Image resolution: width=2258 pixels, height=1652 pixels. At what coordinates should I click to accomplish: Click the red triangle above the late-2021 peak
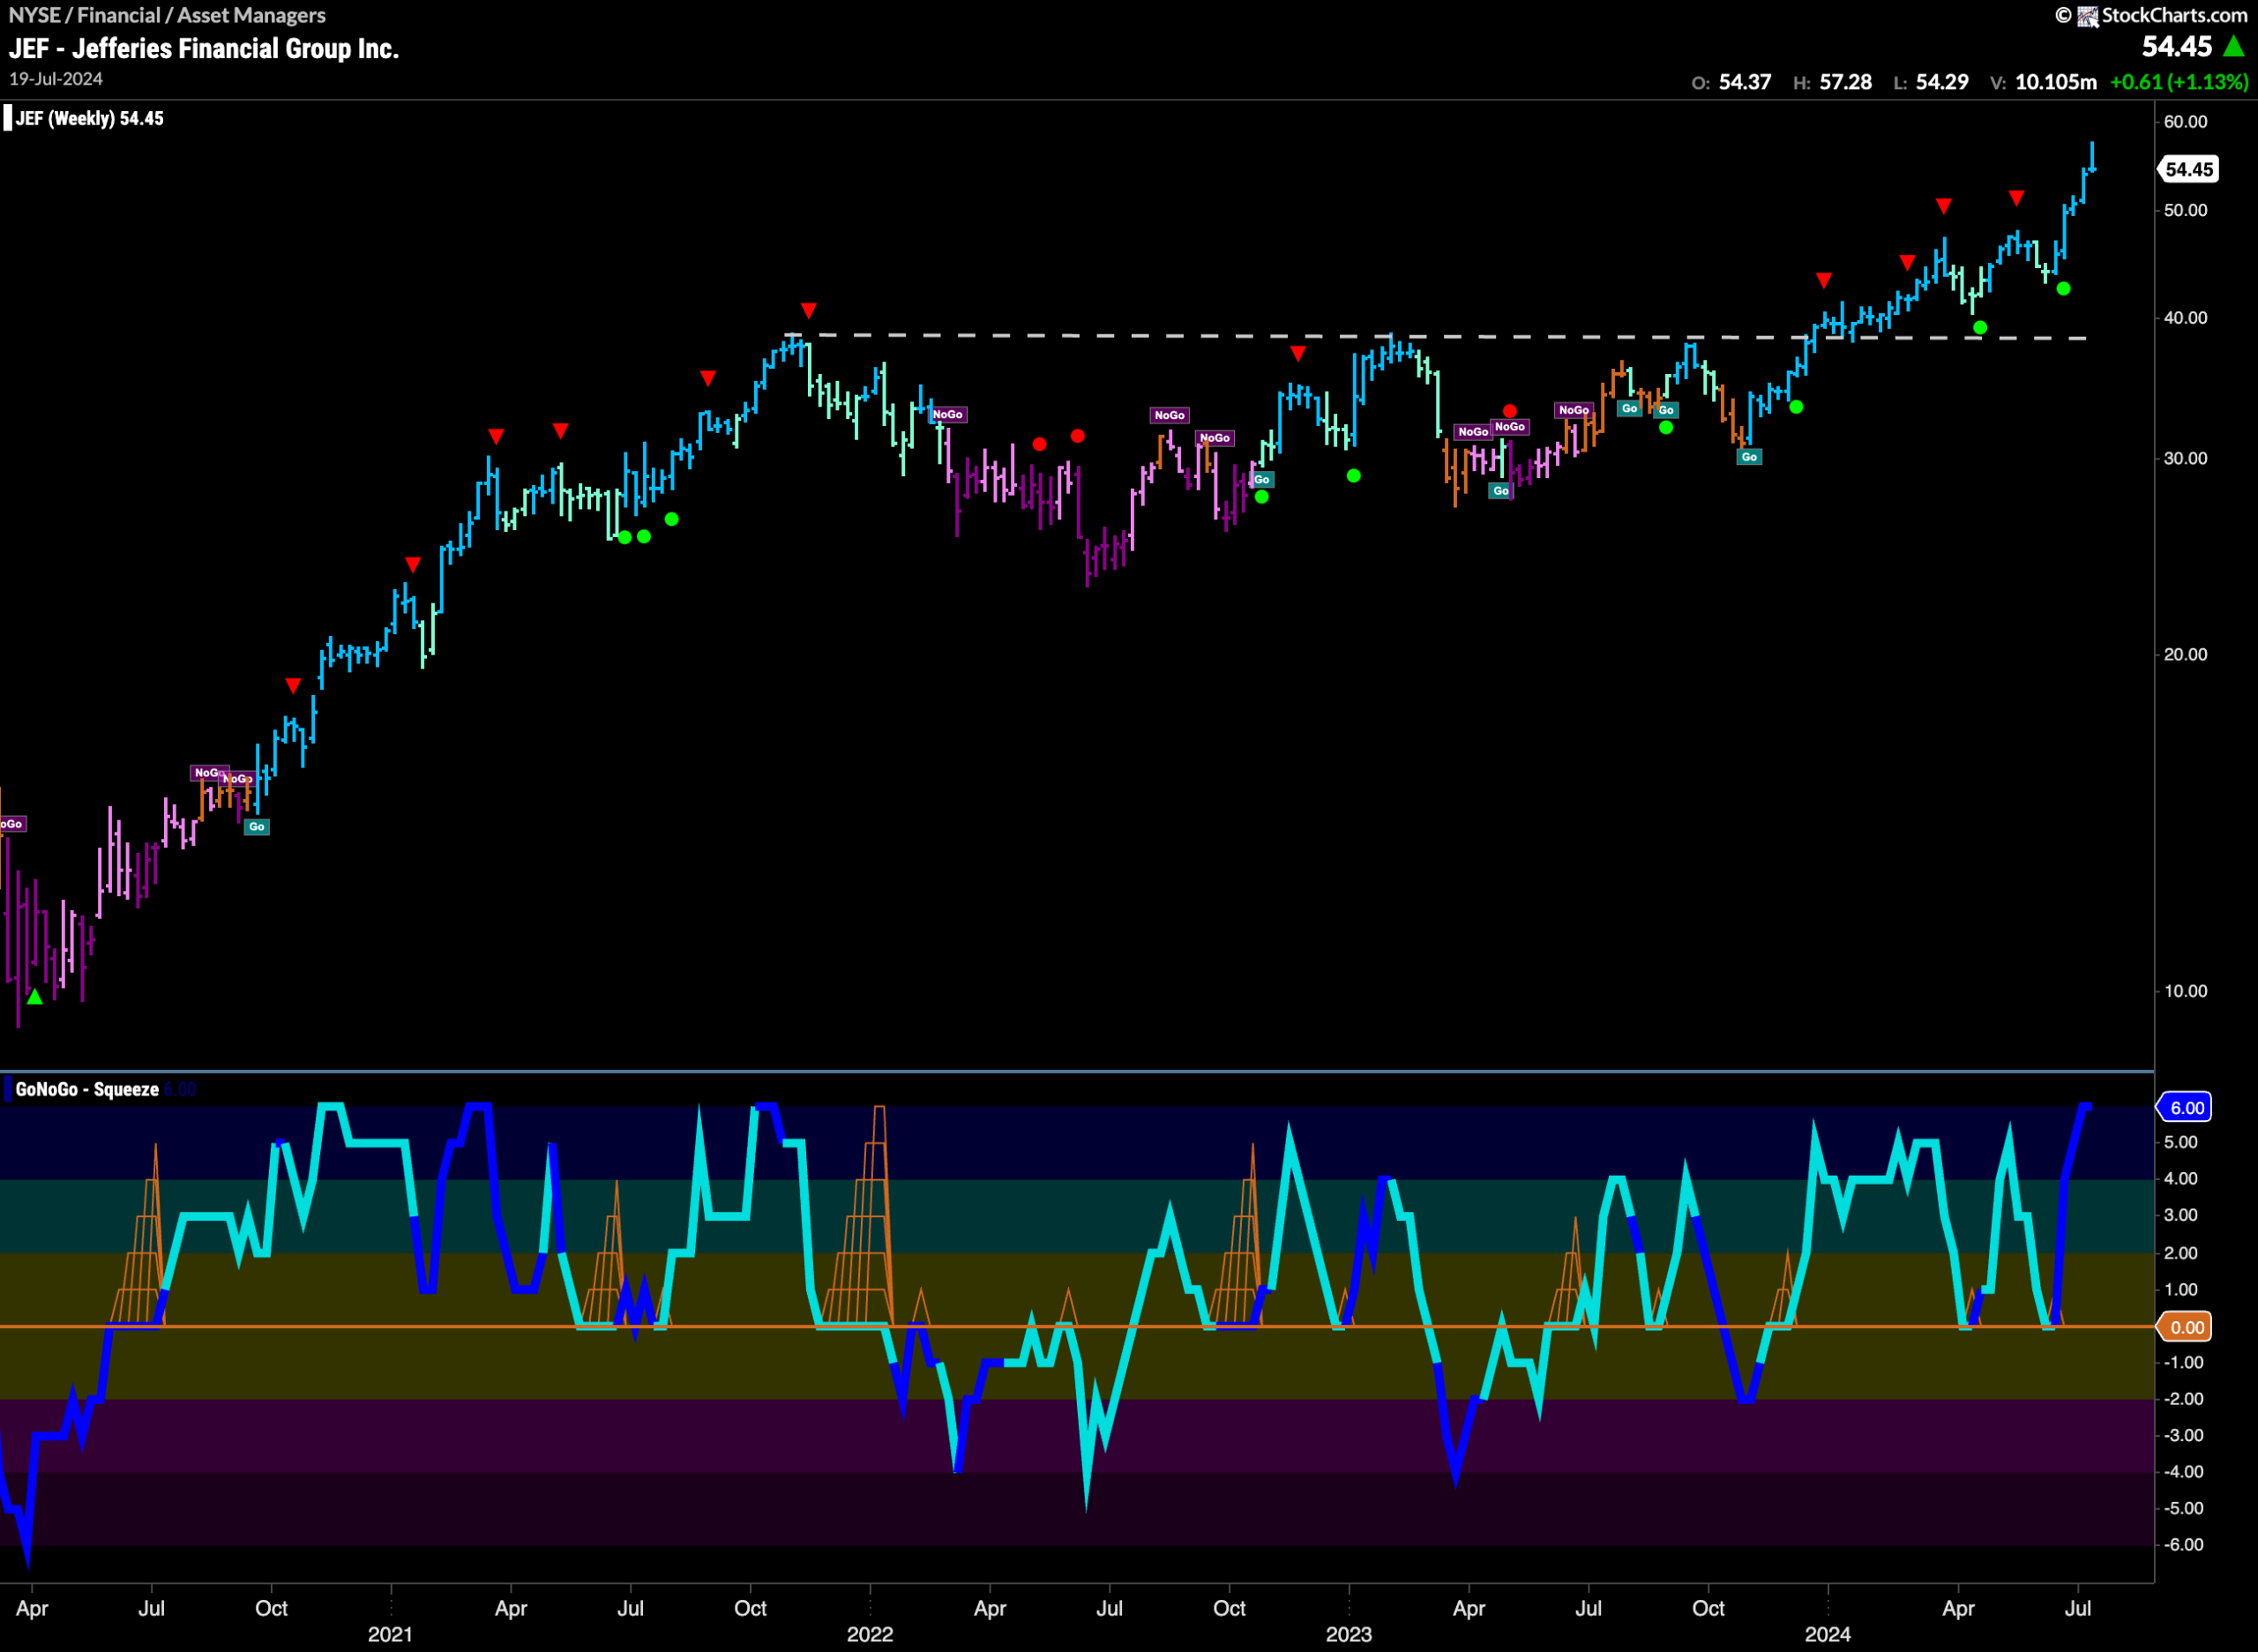(809, 310)
